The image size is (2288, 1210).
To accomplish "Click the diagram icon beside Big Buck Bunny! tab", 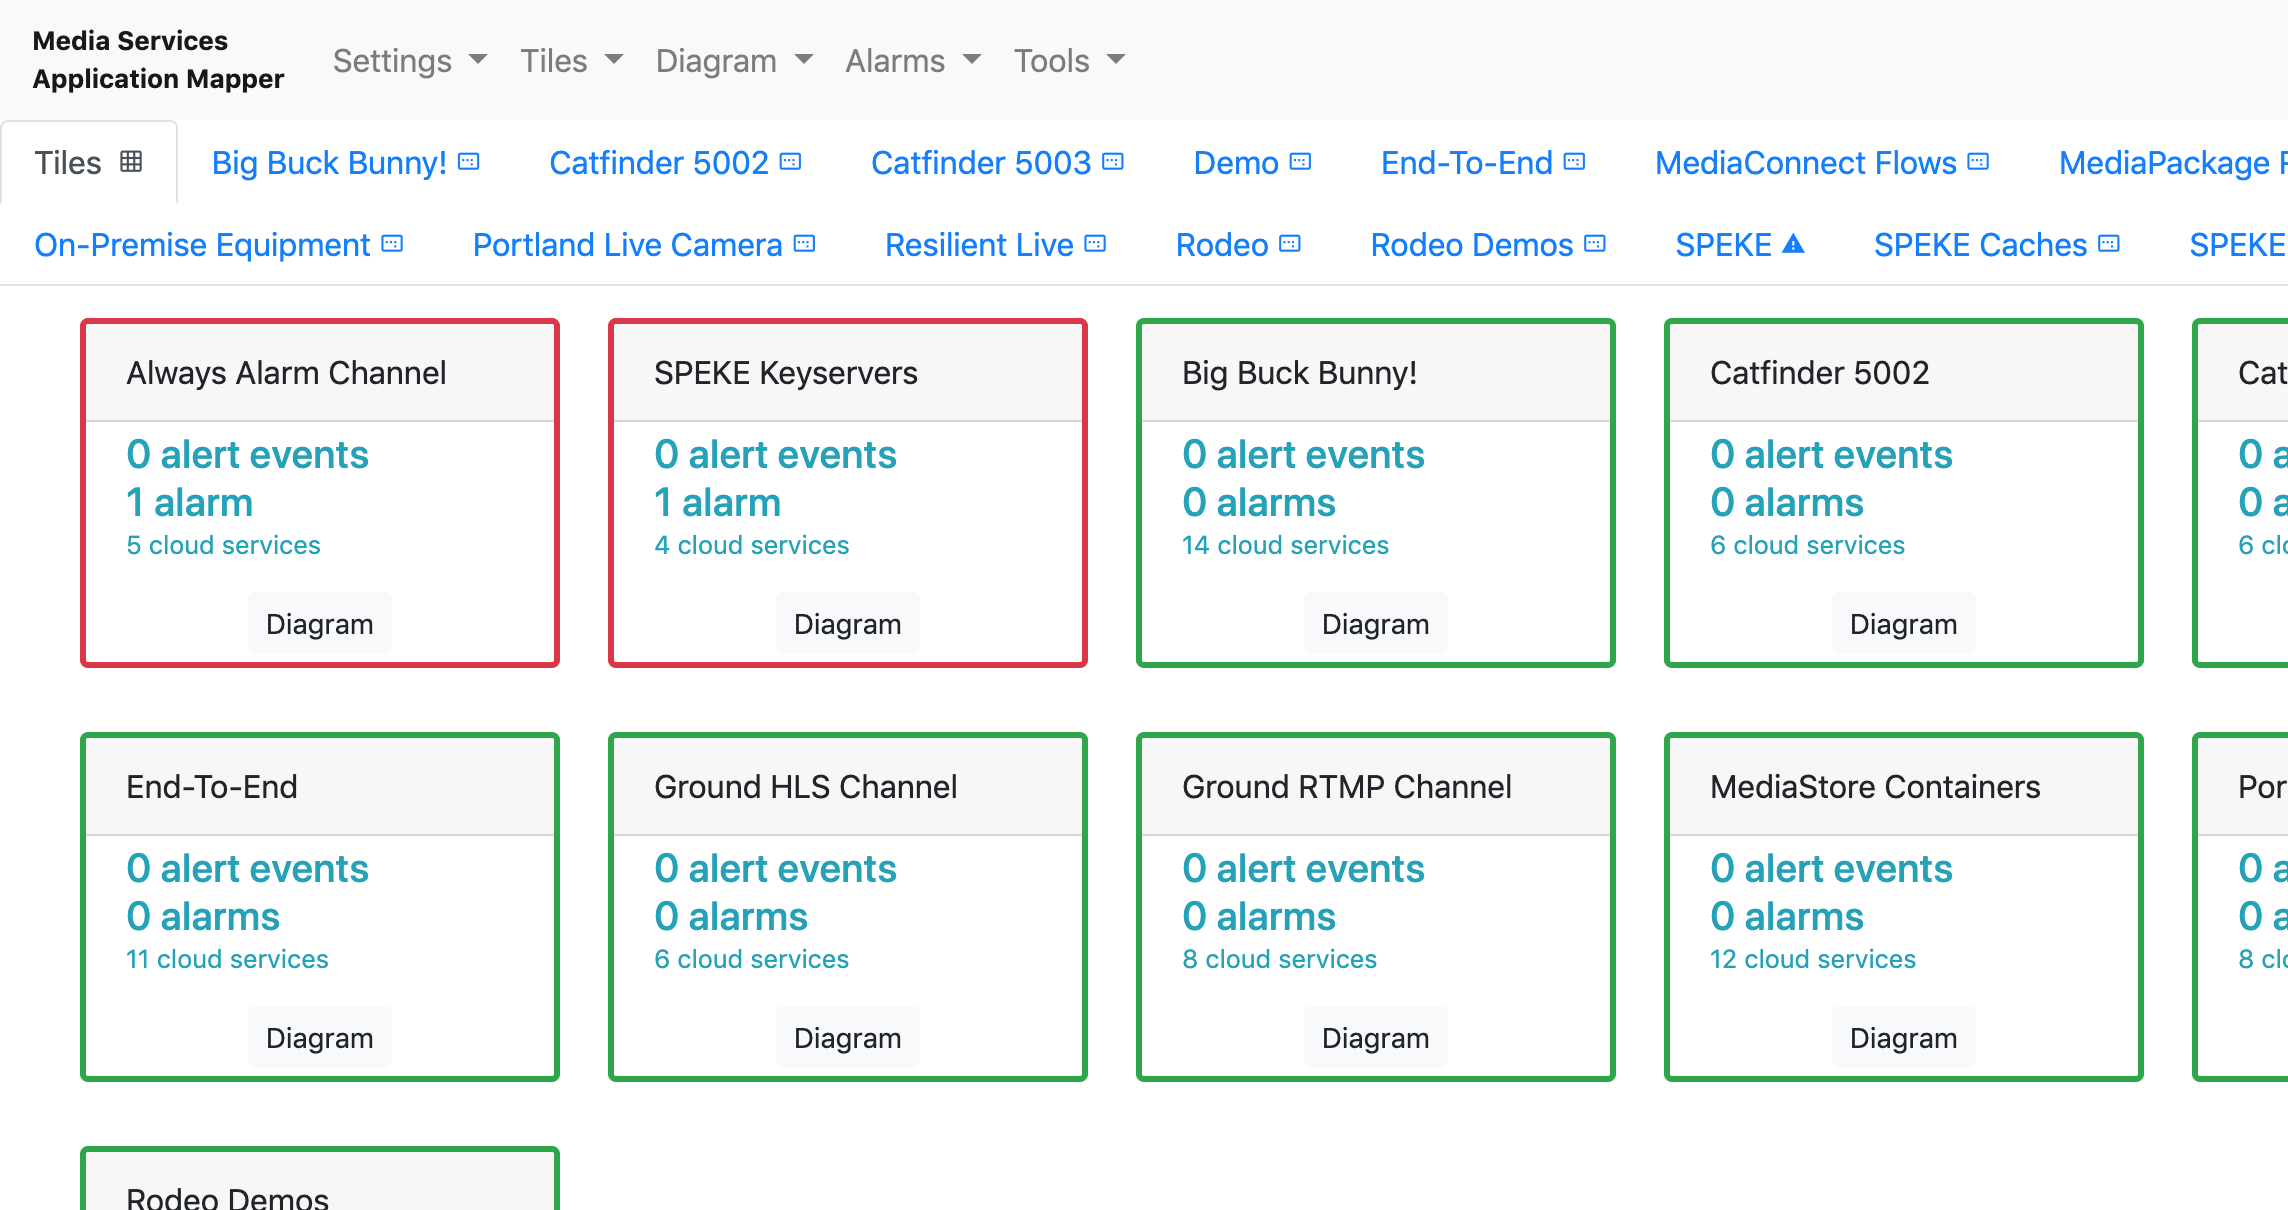I will pyautogui.click(x=469, y=162).
